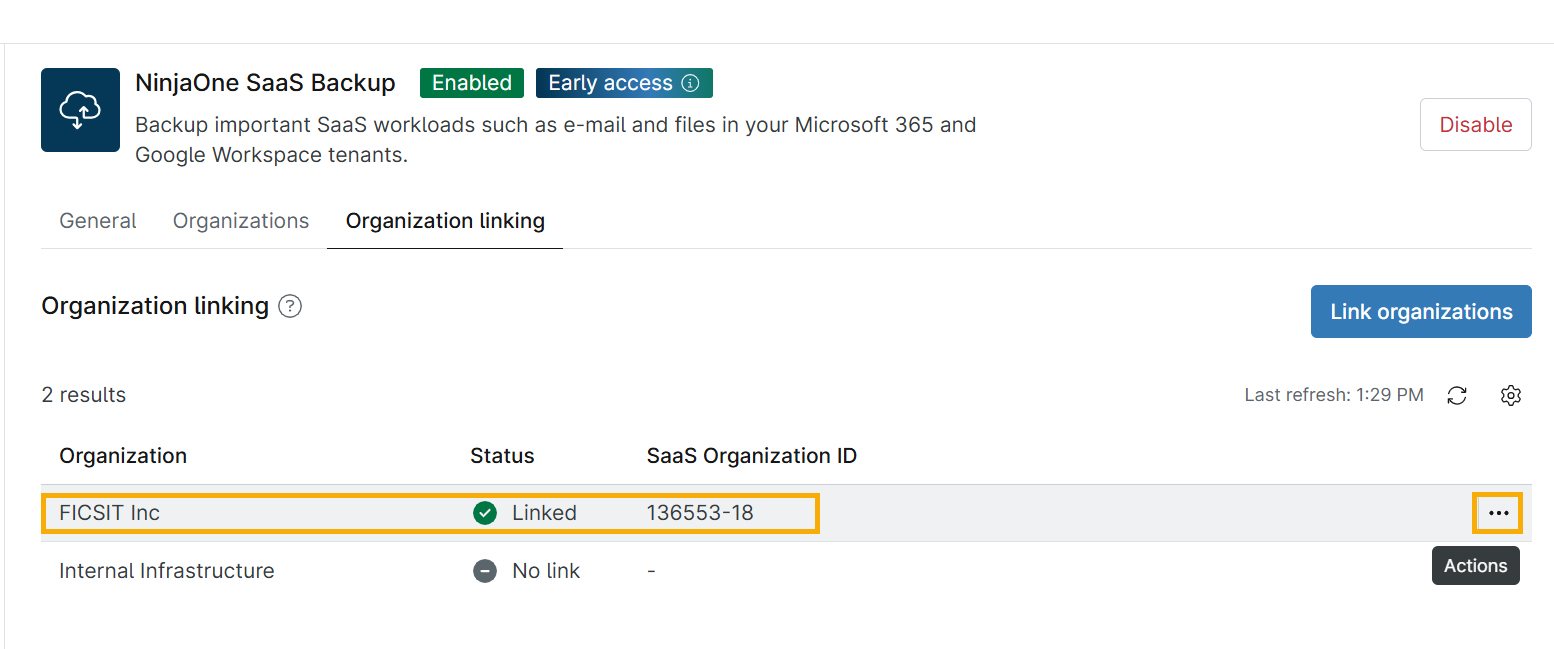Click the Link organizations button

click(1421, 312)
